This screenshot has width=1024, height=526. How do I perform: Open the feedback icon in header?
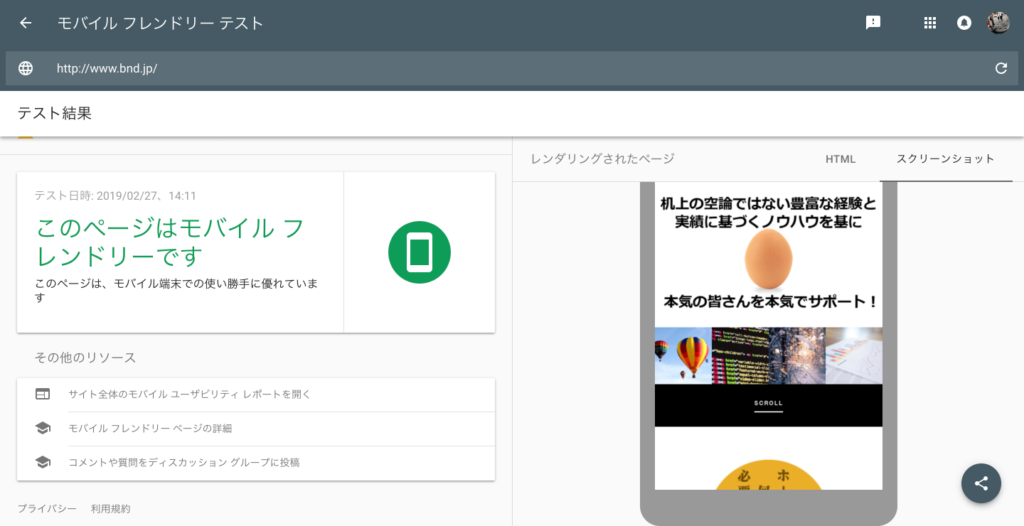tap(872, 23)
